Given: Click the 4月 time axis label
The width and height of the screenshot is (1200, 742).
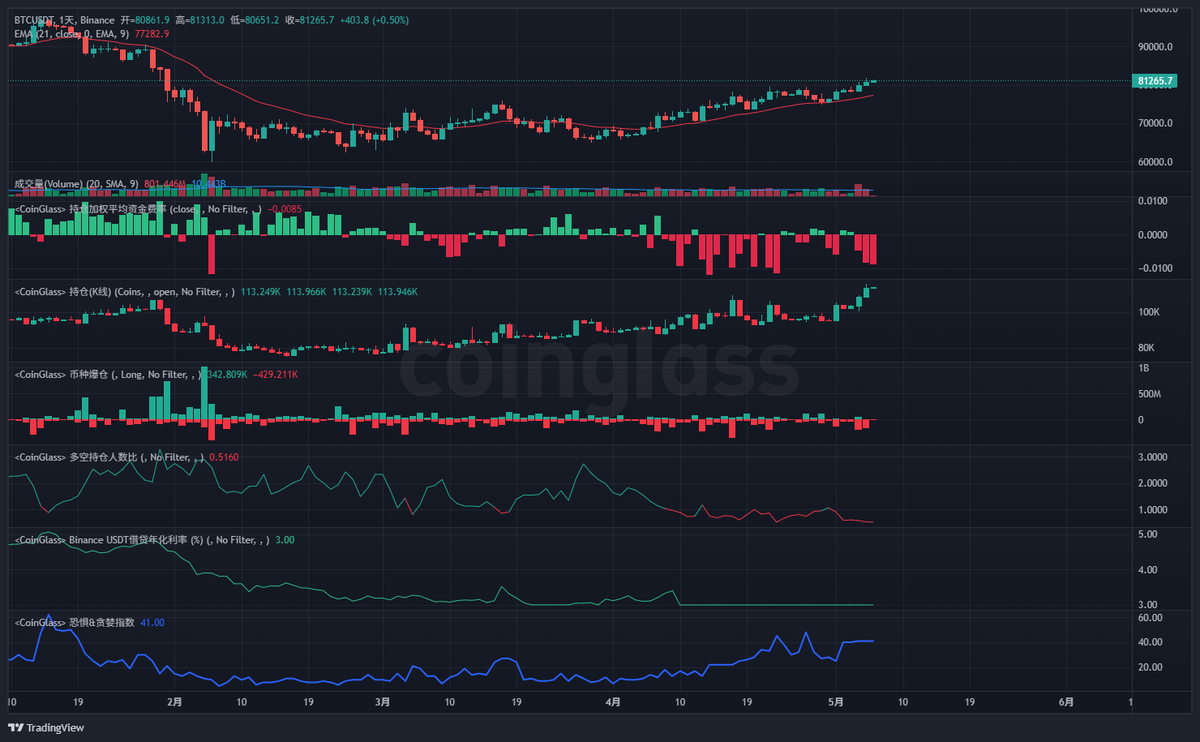Looking at the screenshot, I should click(x=613, y=702).
